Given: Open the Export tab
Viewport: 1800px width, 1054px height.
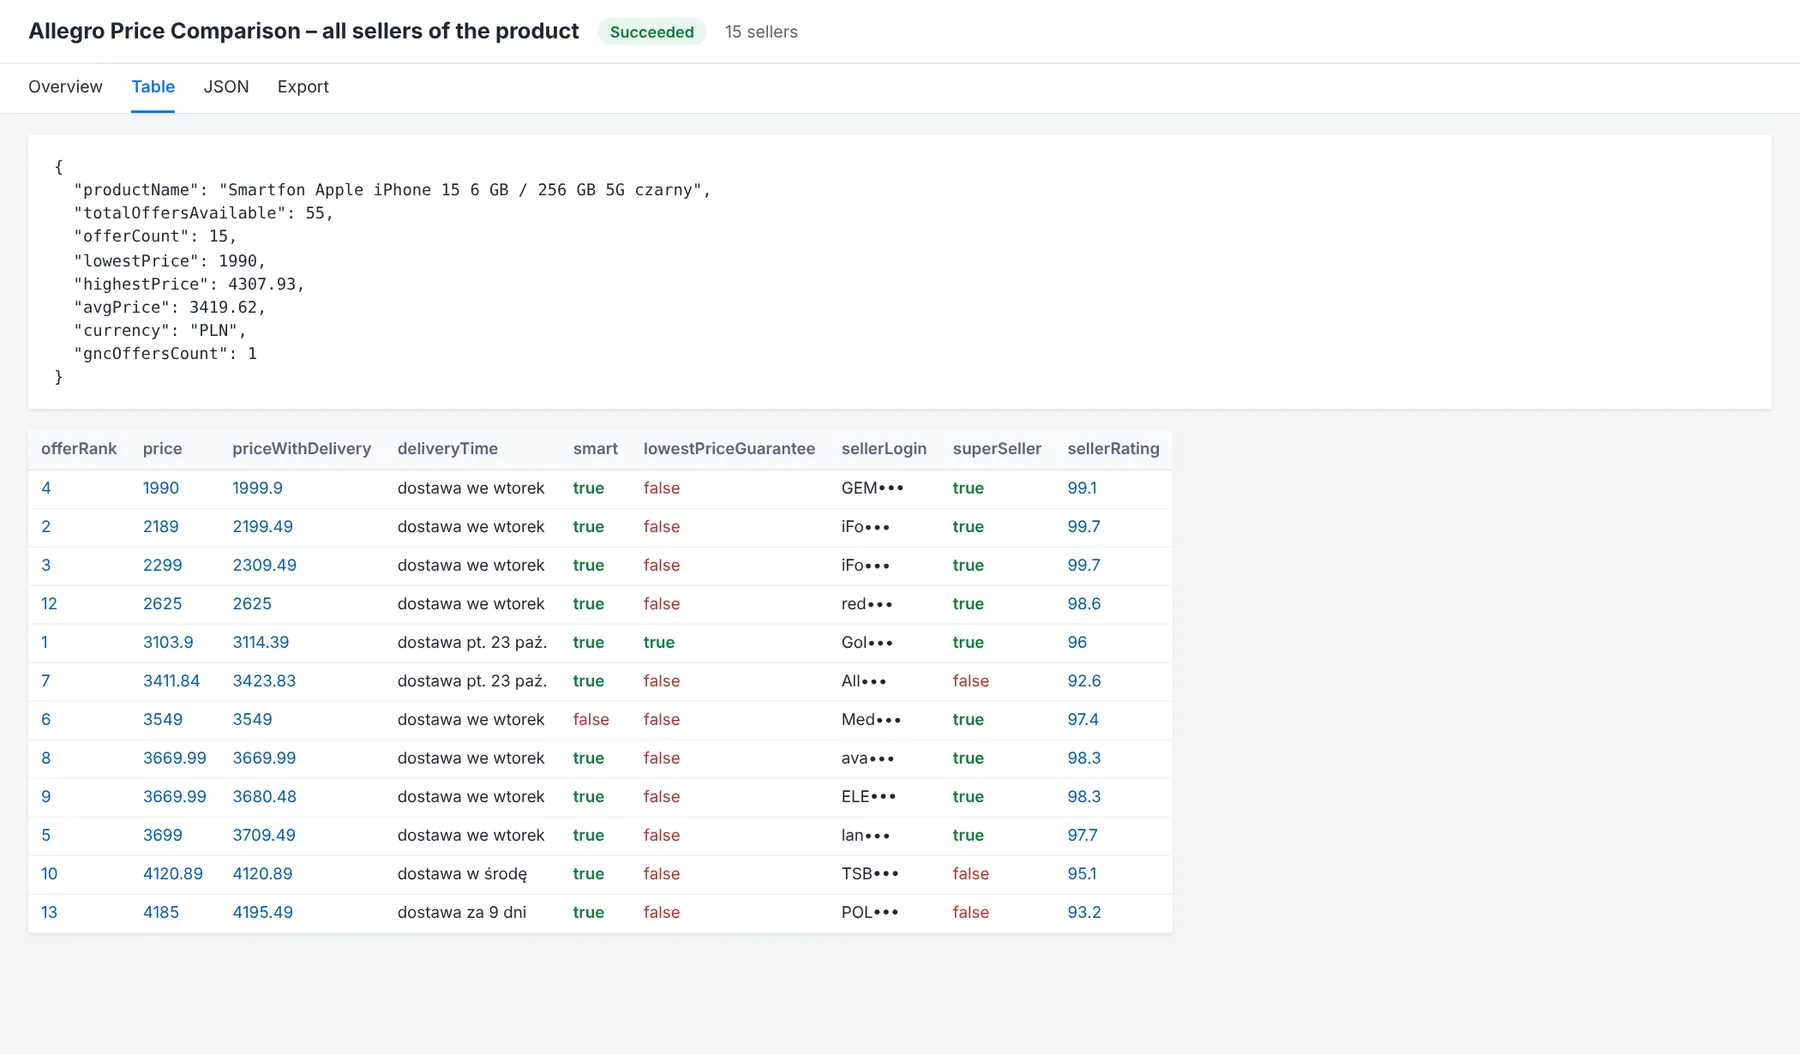Looking at the screenshot, I should click(x=303, y=87).
